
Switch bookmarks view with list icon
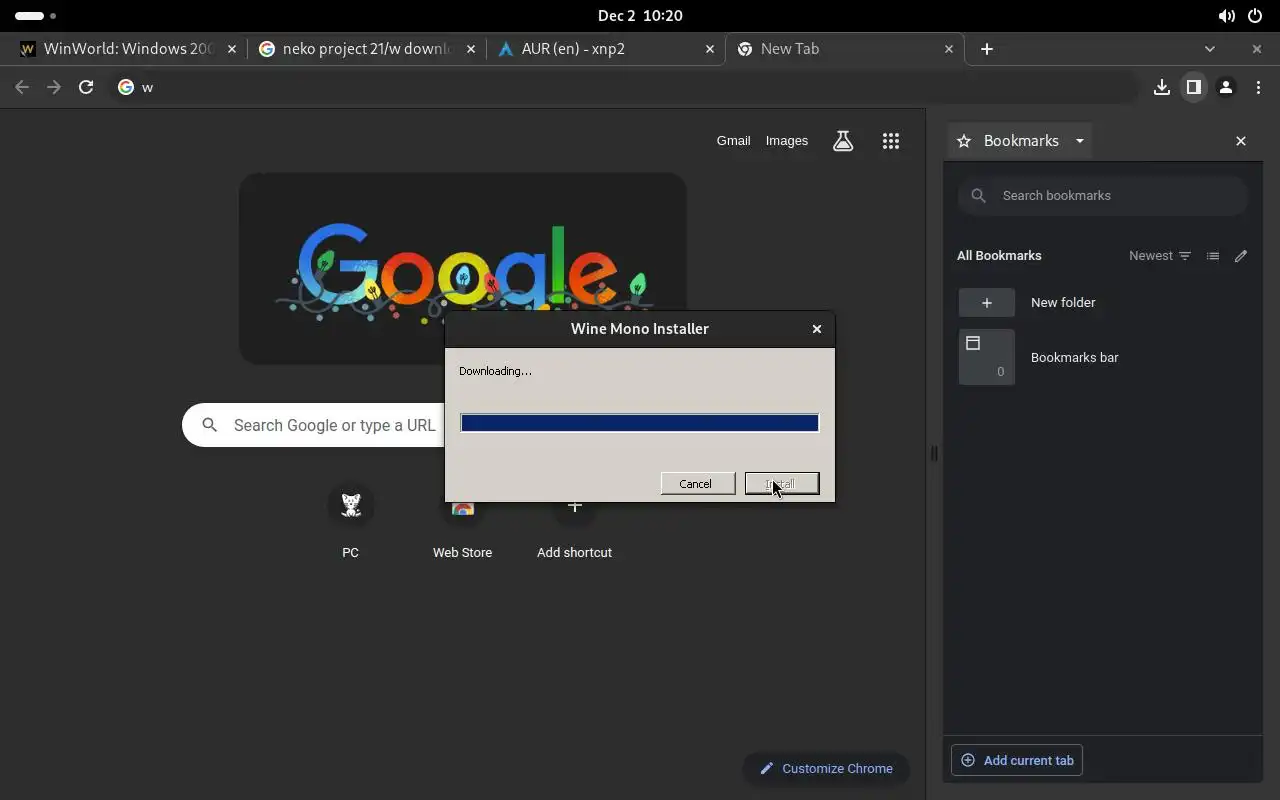(1213, 256)
